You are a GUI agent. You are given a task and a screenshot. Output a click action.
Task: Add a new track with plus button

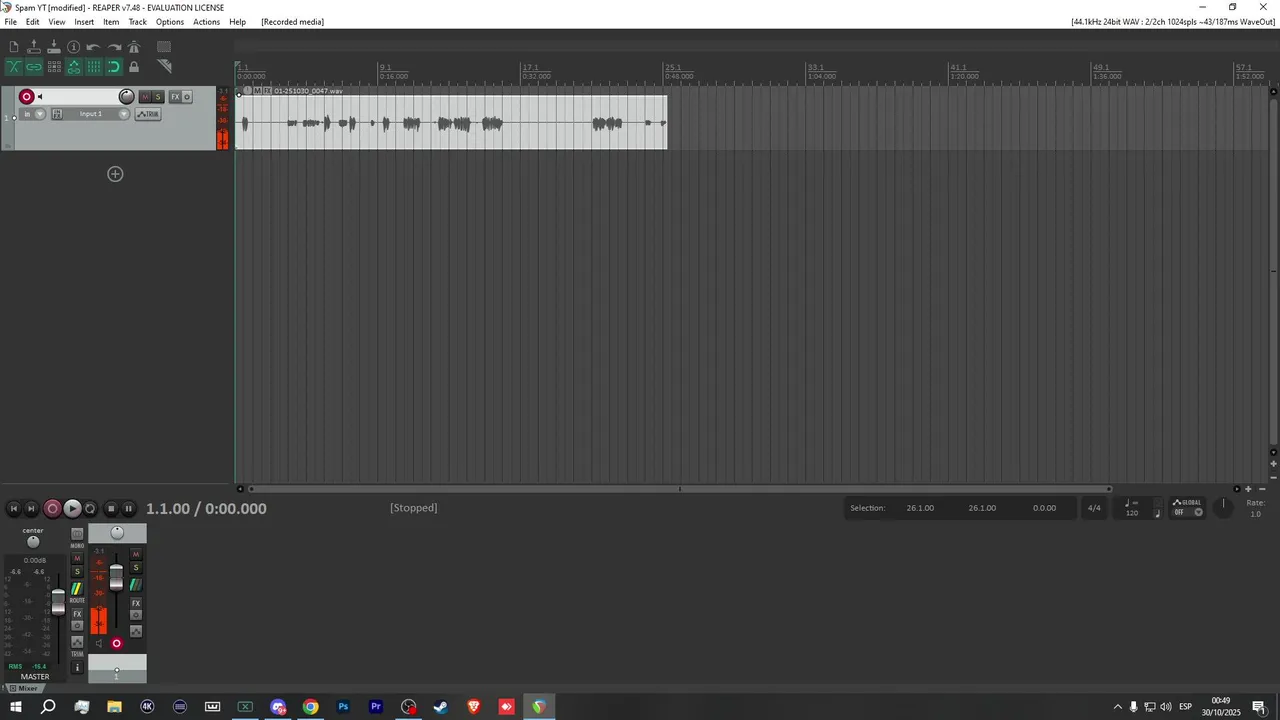[x=115, y=174]
